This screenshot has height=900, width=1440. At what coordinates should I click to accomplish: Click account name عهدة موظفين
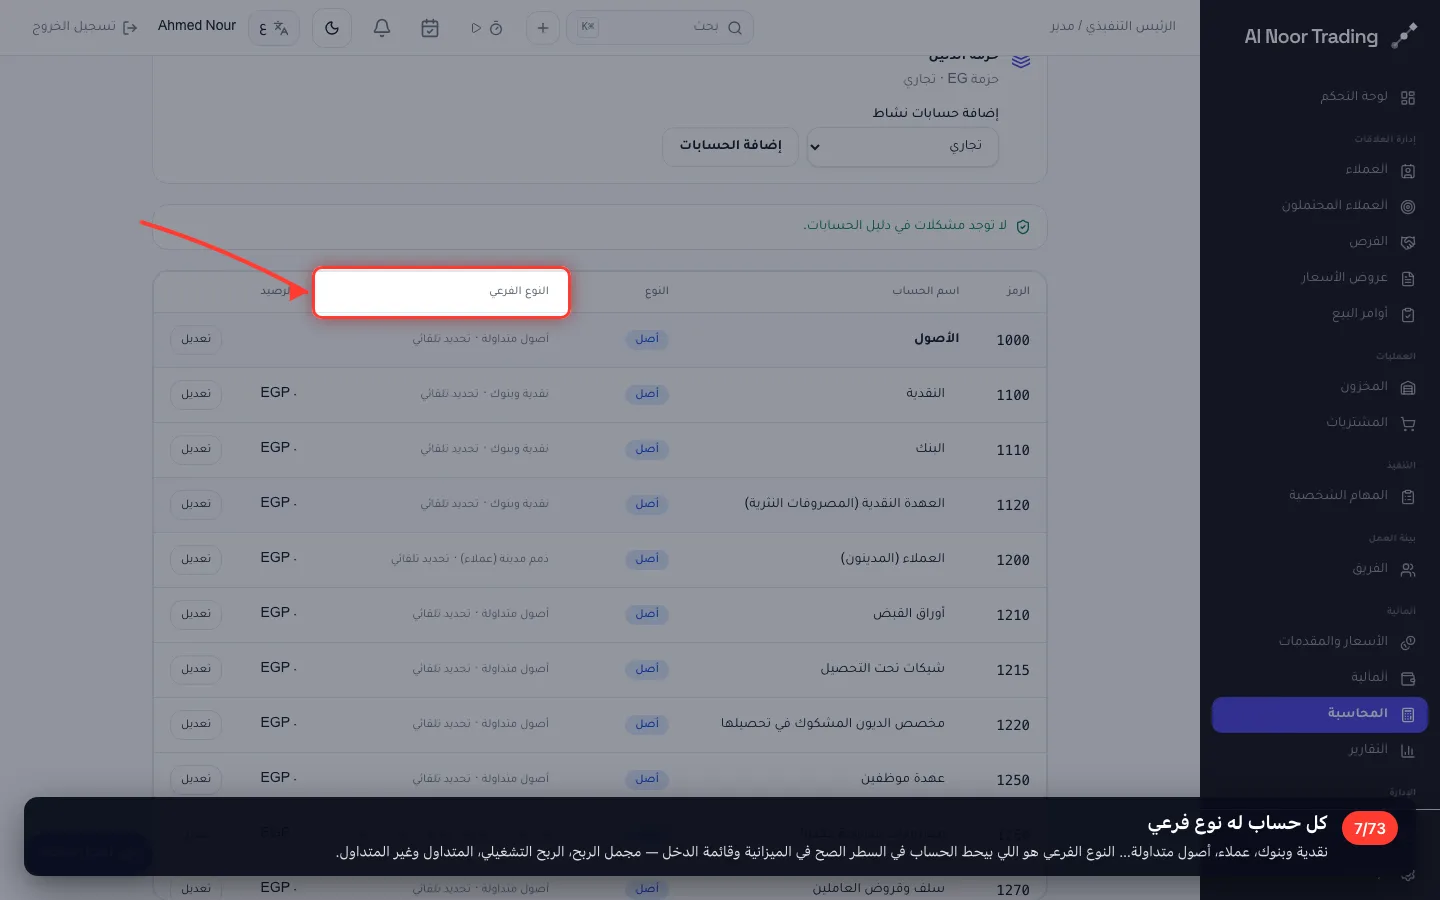(x=903, y=778)
